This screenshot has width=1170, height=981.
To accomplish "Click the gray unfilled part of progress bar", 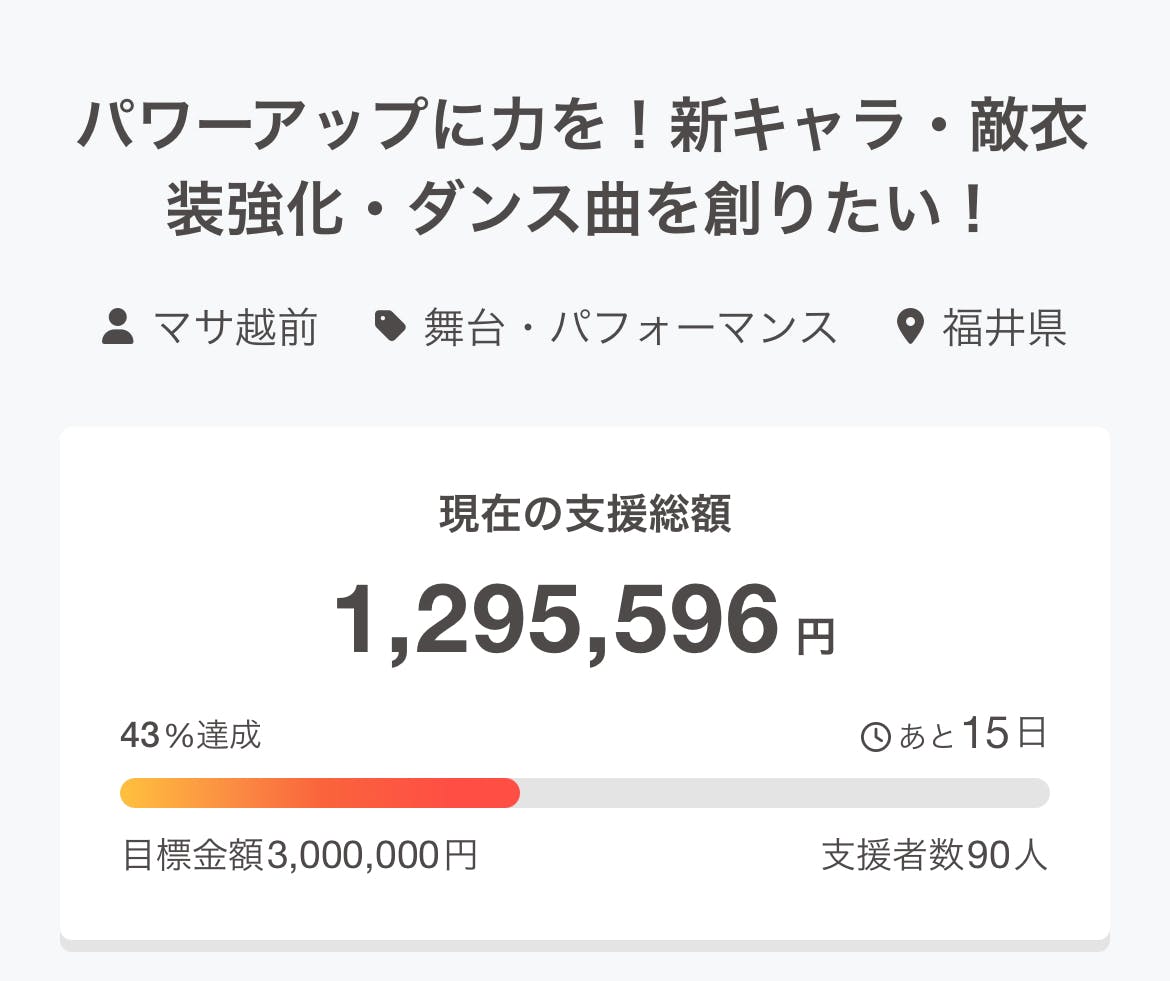I will point(785,793).
